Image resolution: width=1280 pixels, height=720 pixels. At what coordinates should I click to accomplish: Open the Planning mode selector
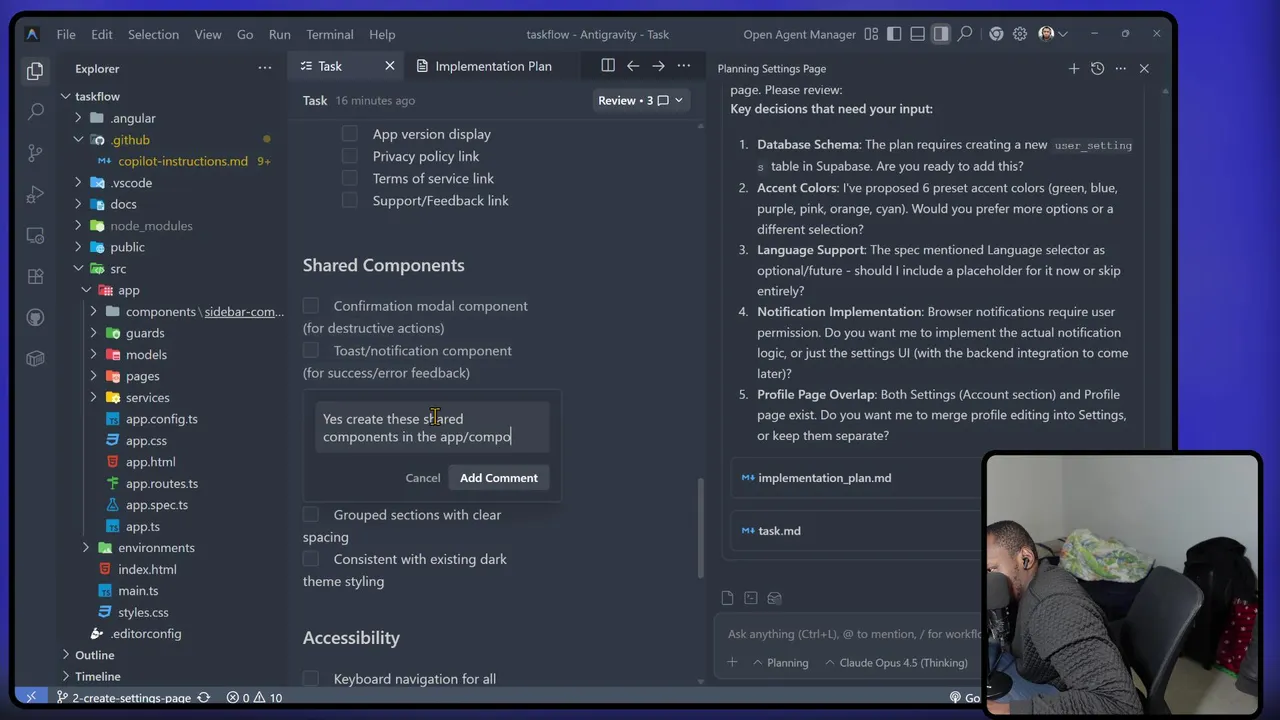[x=780, y=662]
